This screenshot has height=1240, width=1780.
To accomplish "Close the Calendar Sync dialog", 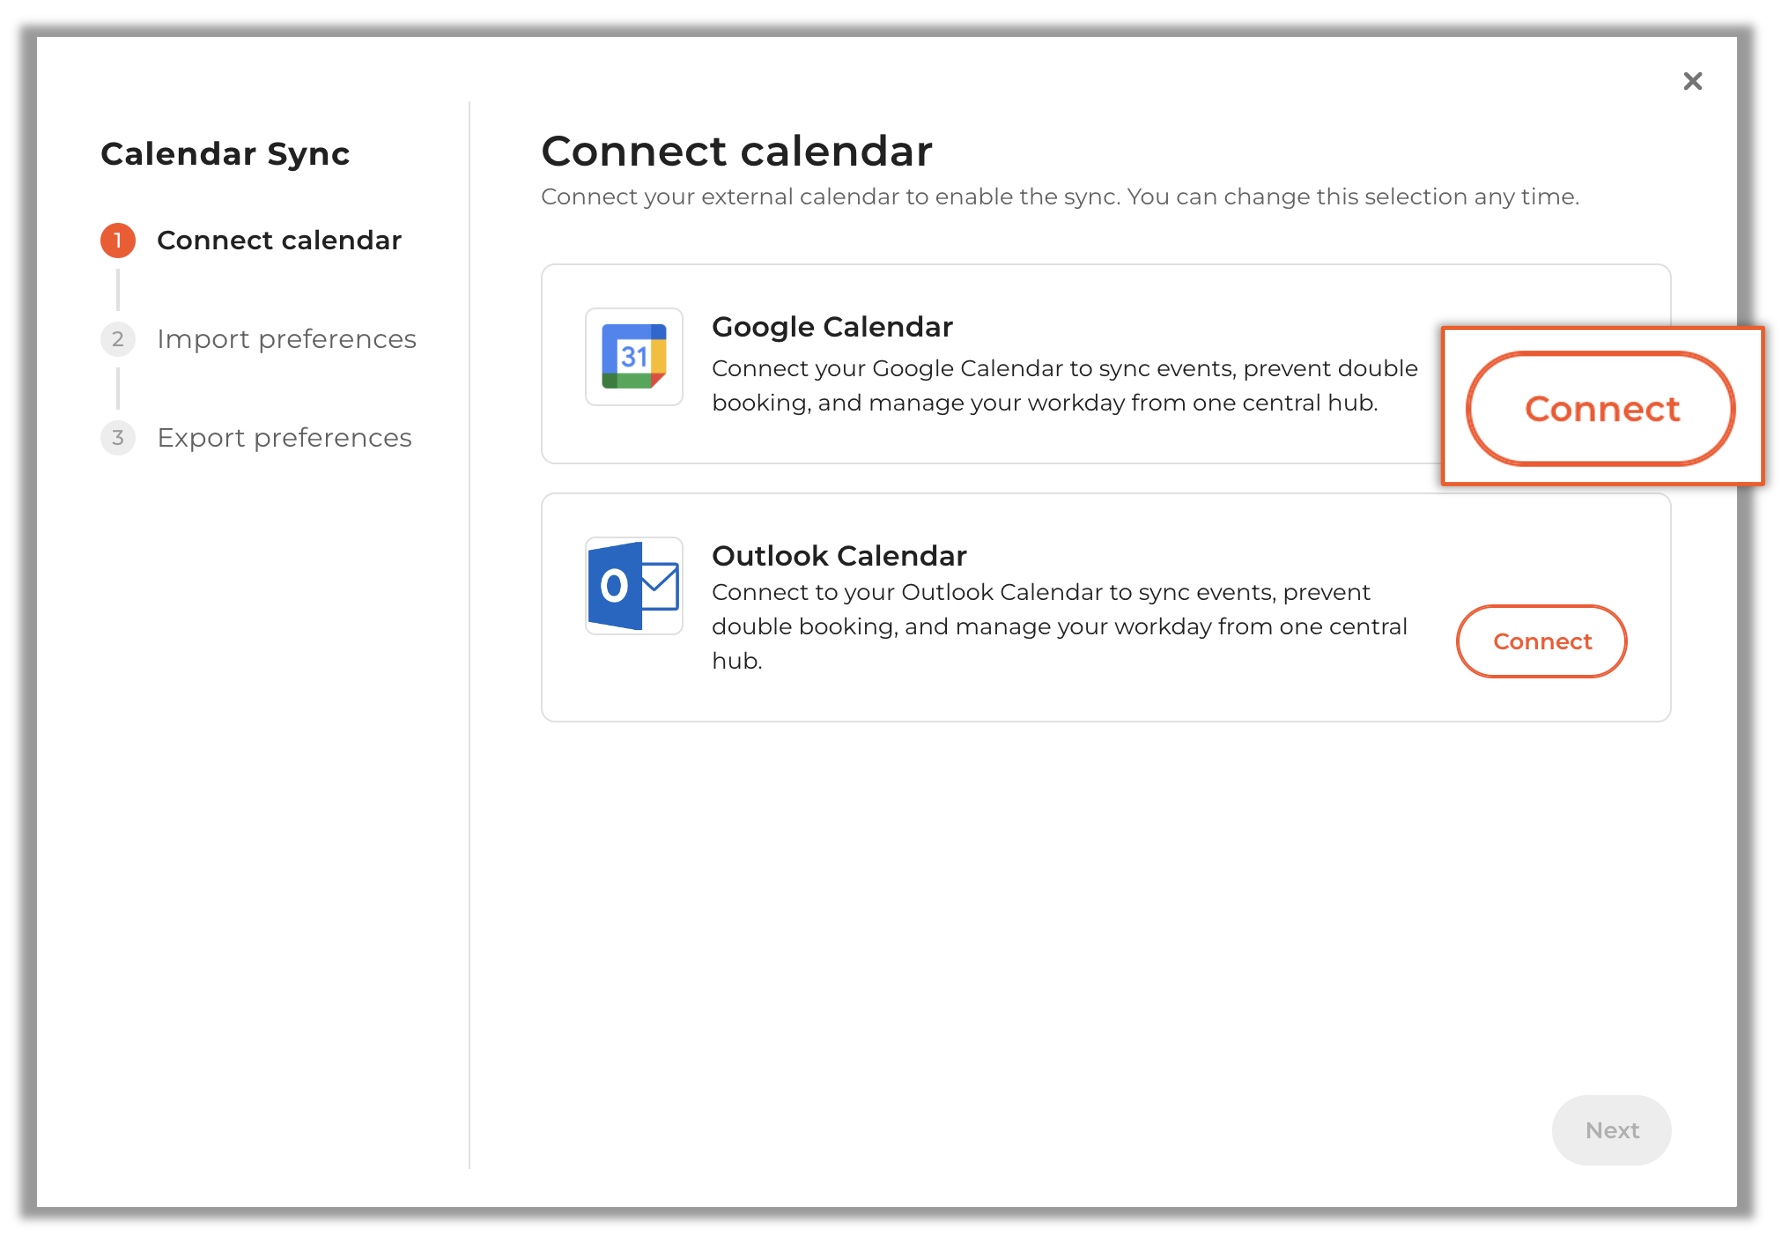I will pos(1693,81).
